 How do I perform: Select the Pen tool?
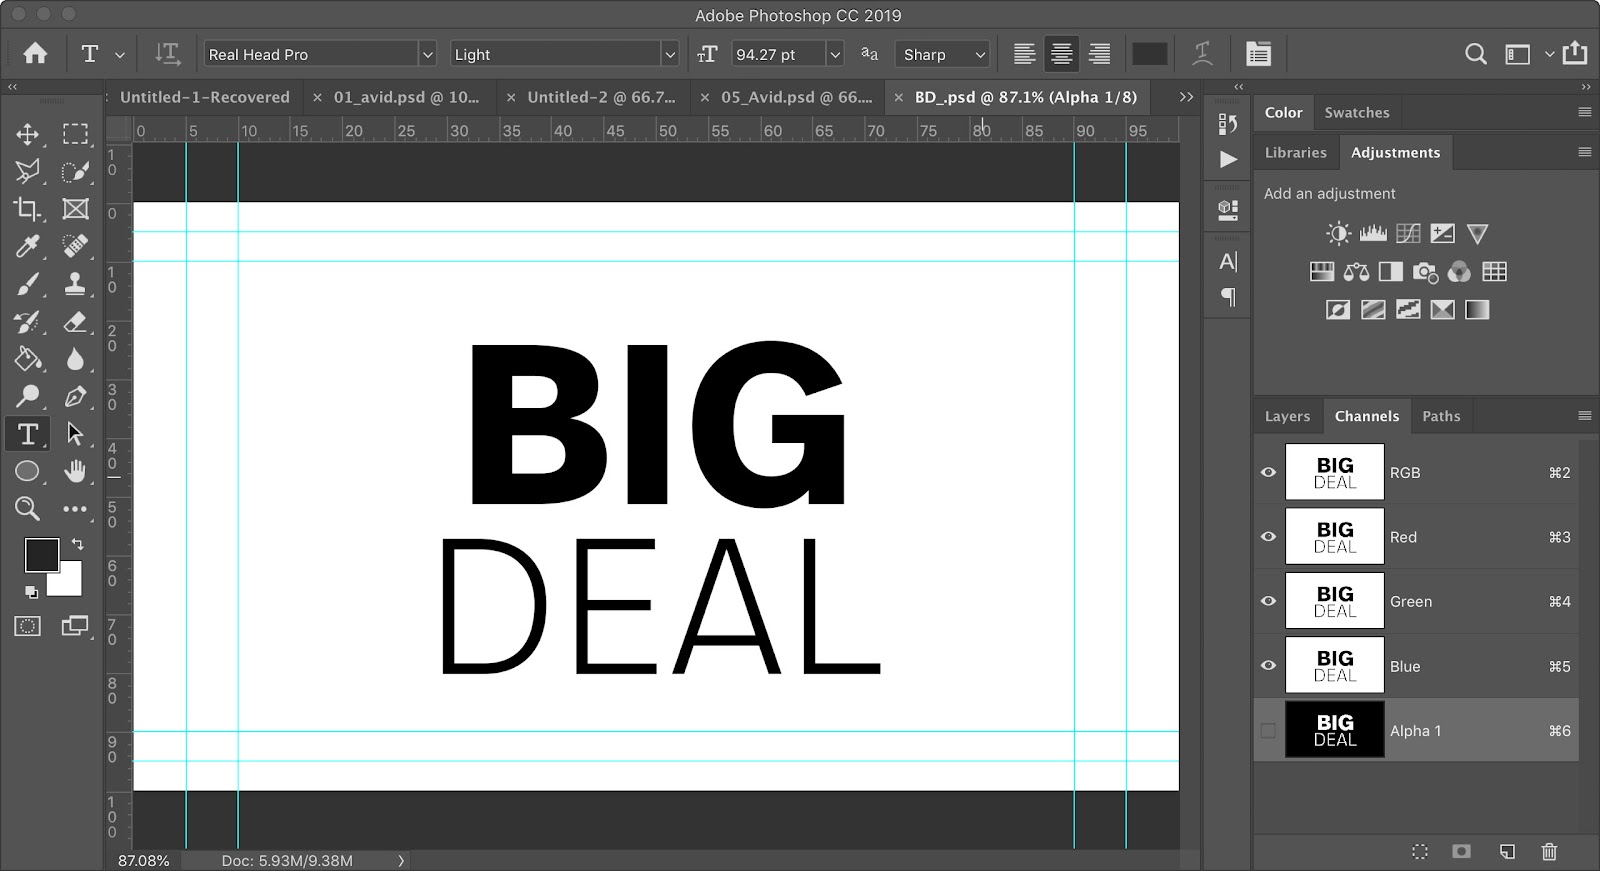75,396
